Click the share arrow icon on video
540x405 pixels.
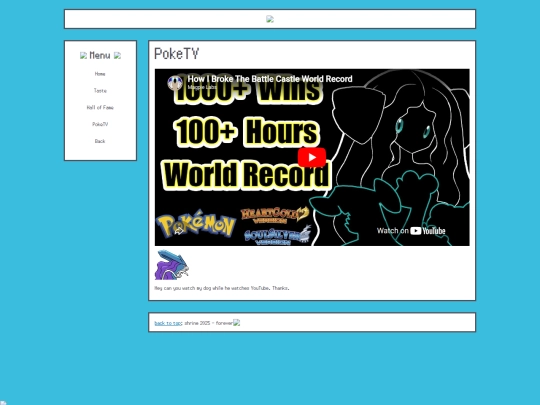pos(179,231)
